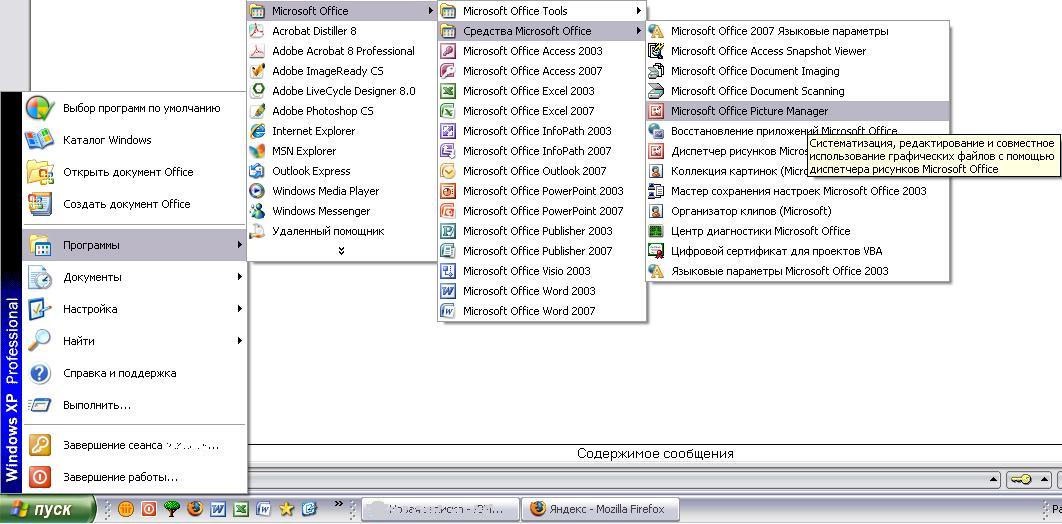Start Windows Media Player

[341, 191]
